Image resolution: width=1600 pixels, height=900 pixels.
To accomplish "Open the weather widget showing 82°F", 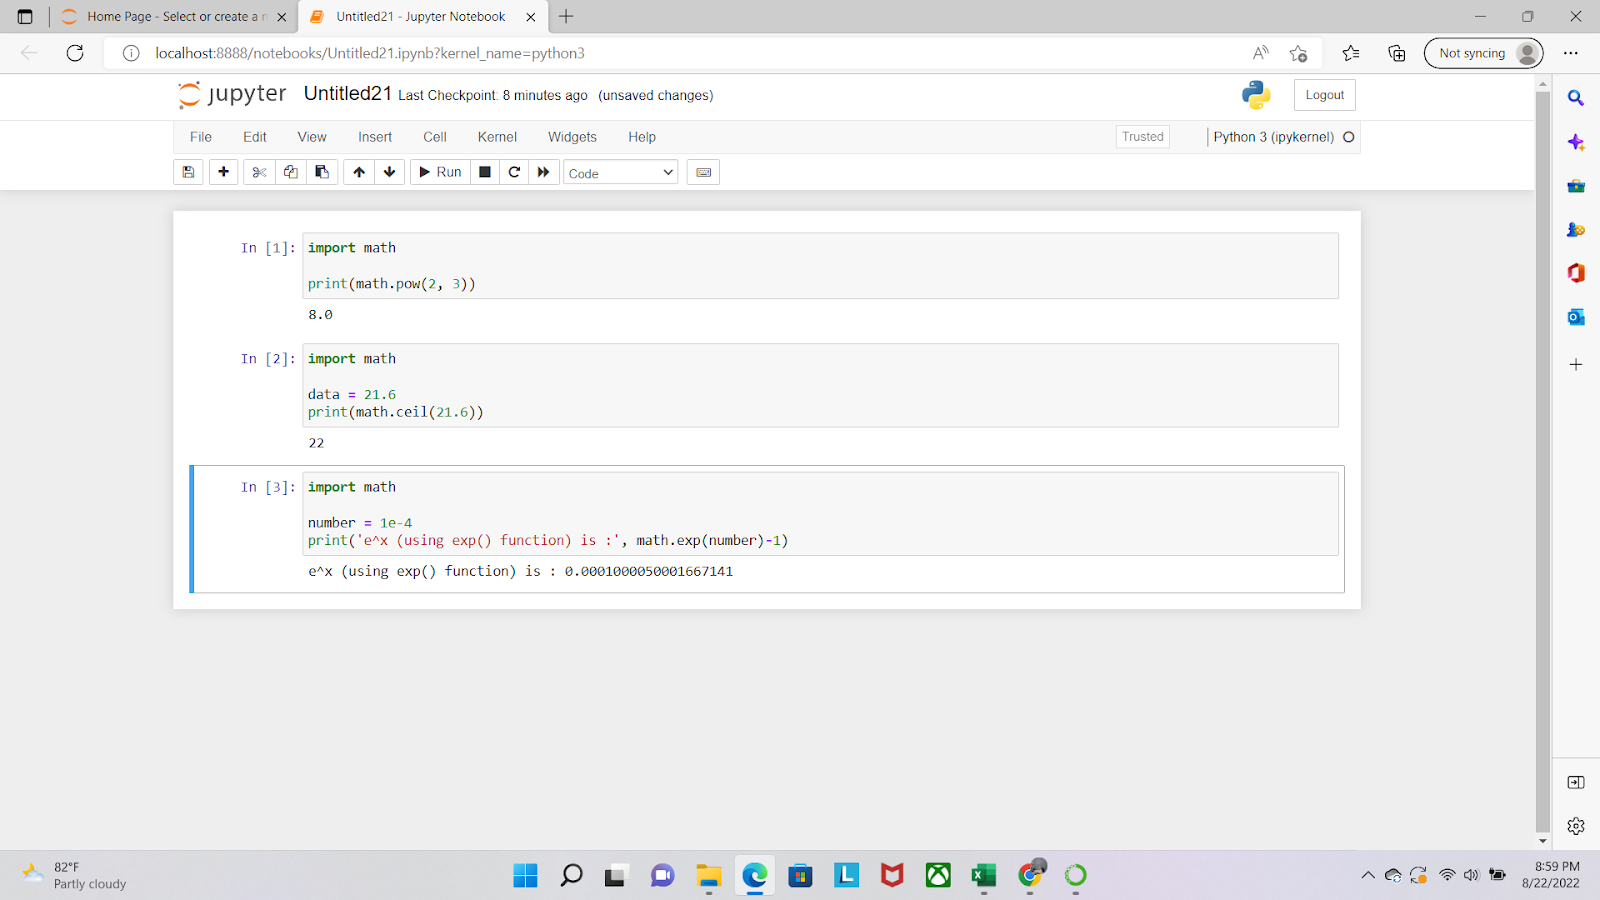I will point(75,875).
